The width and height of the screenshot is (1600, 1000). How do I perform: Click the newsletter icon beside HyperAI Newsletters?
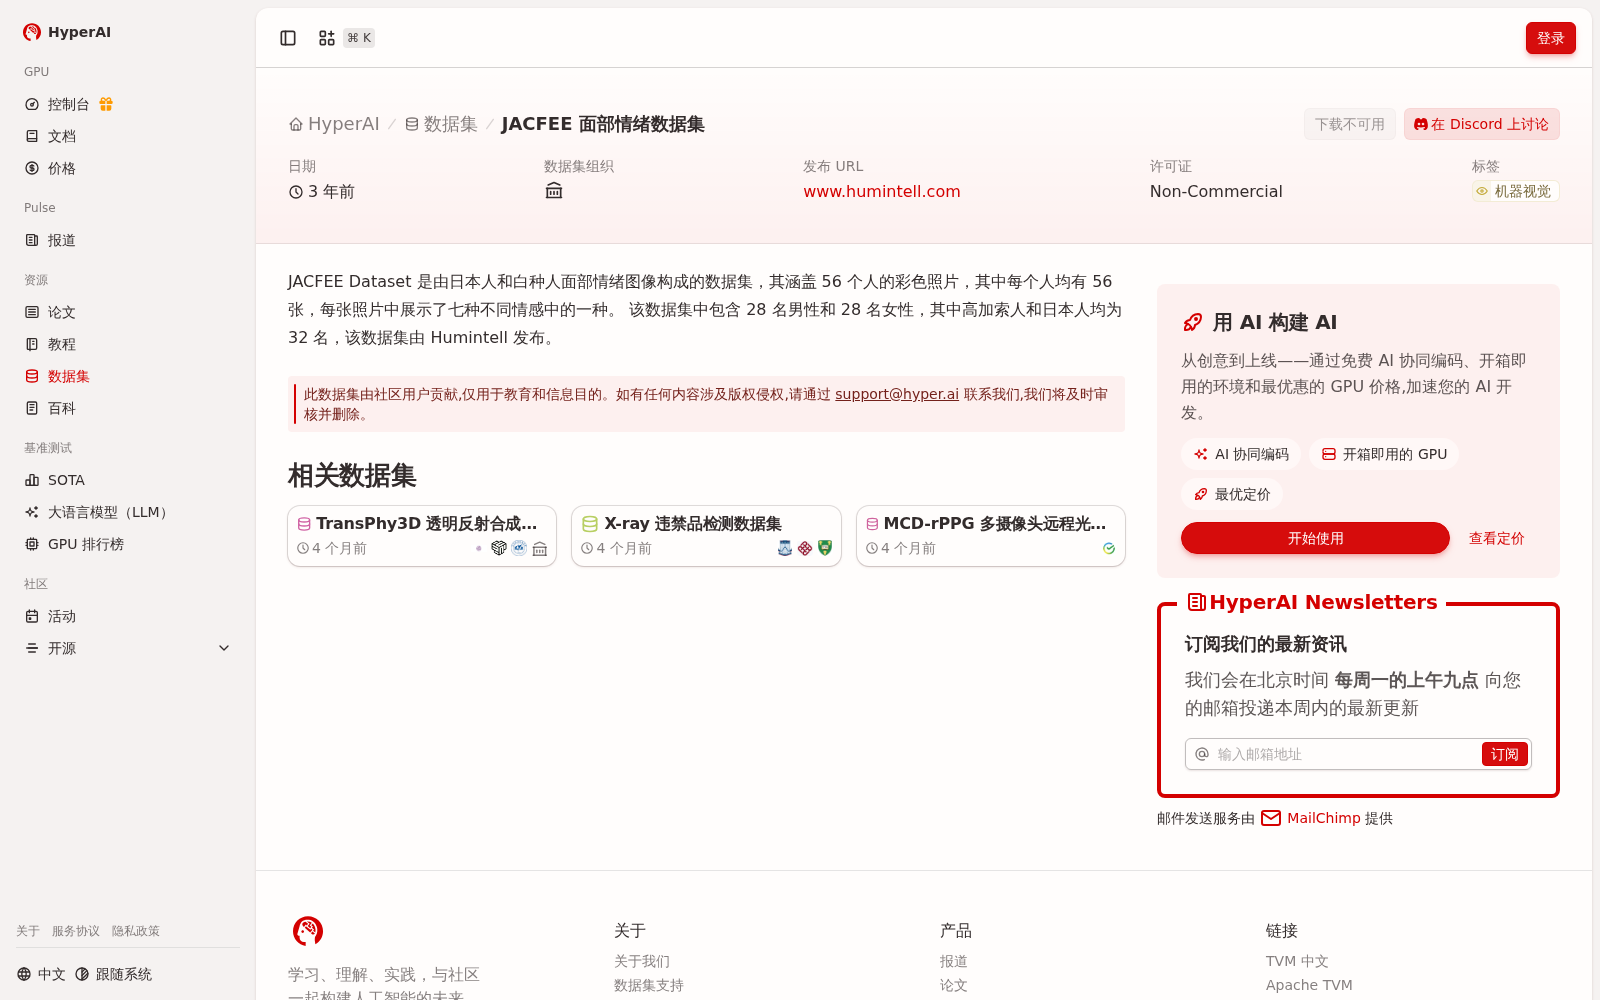(x=1196, y=602)
